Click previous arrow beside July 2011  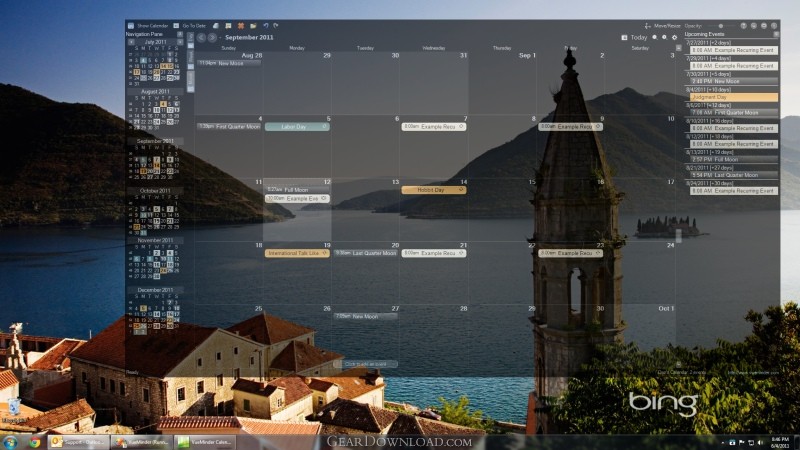[x=131, y=42]
